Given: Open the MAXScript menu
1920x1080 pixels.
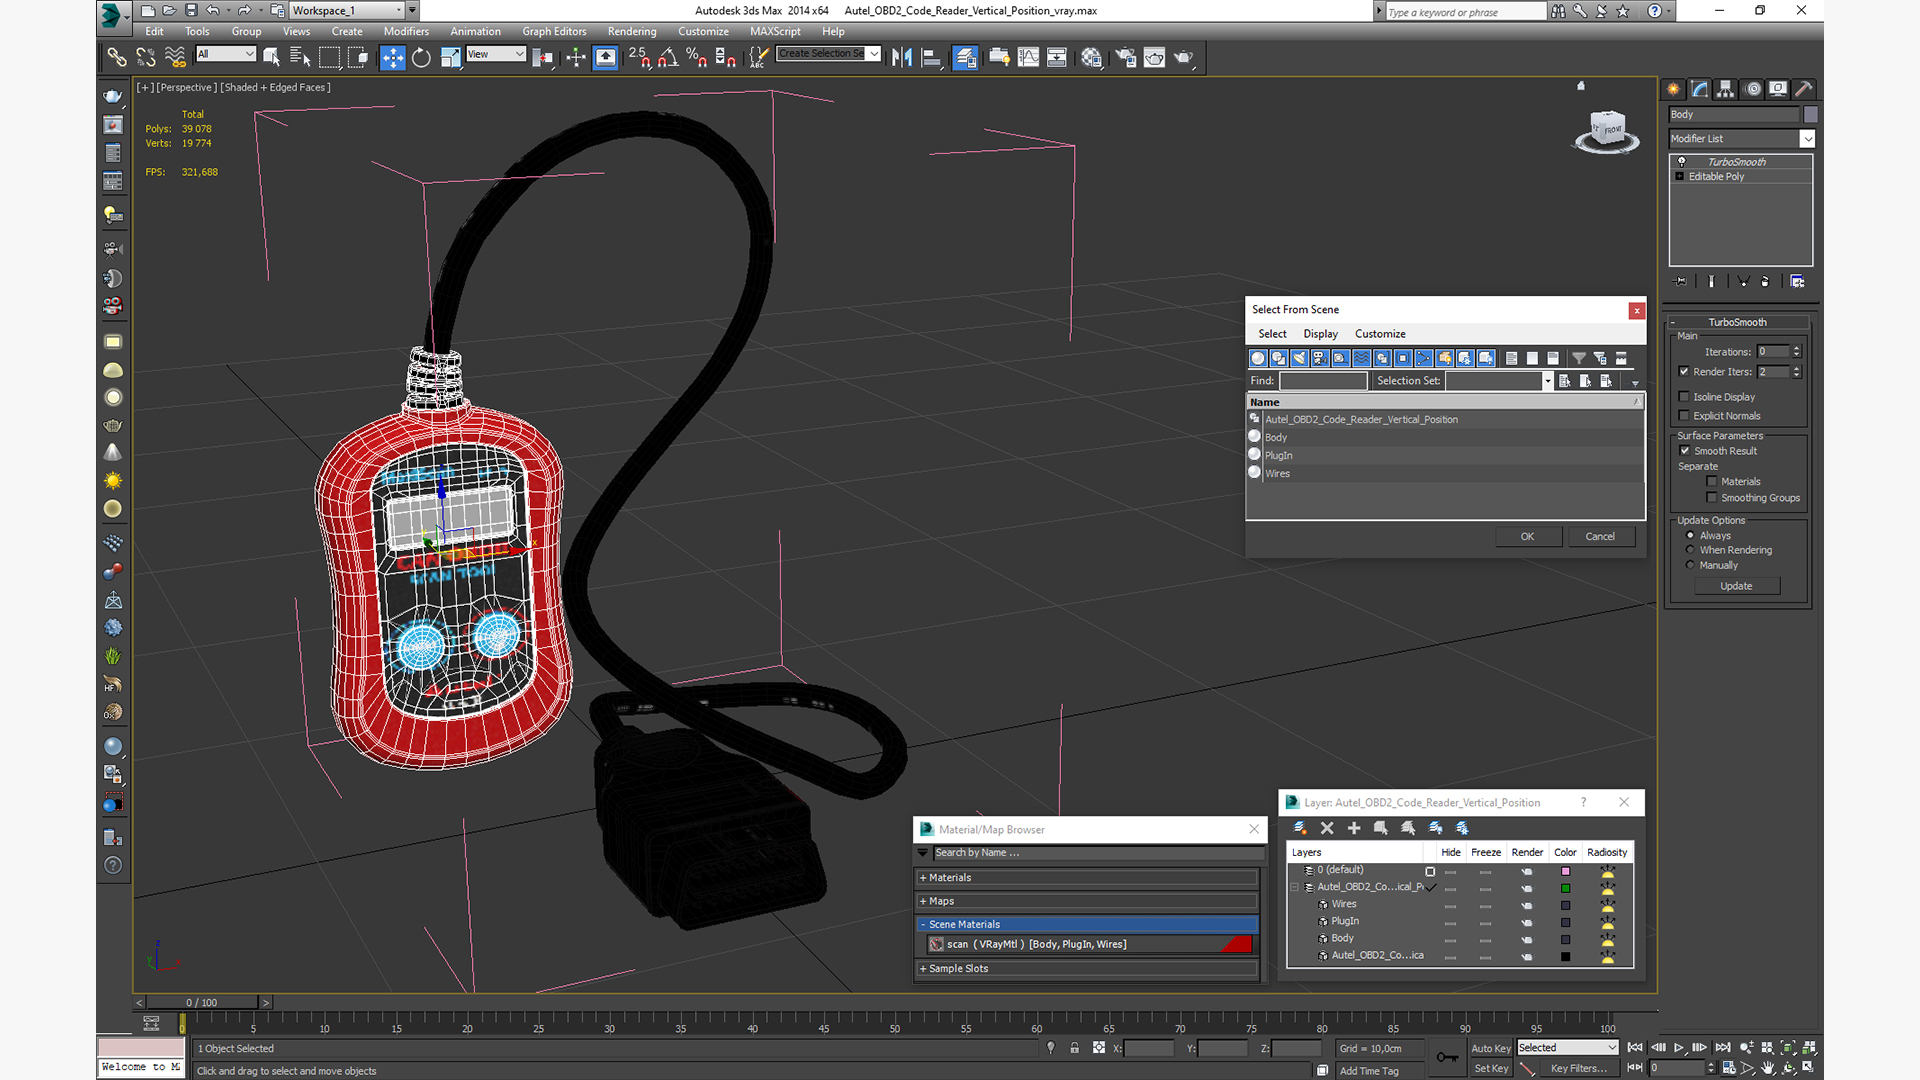Looking at the screenshot, I should point(775,32).
